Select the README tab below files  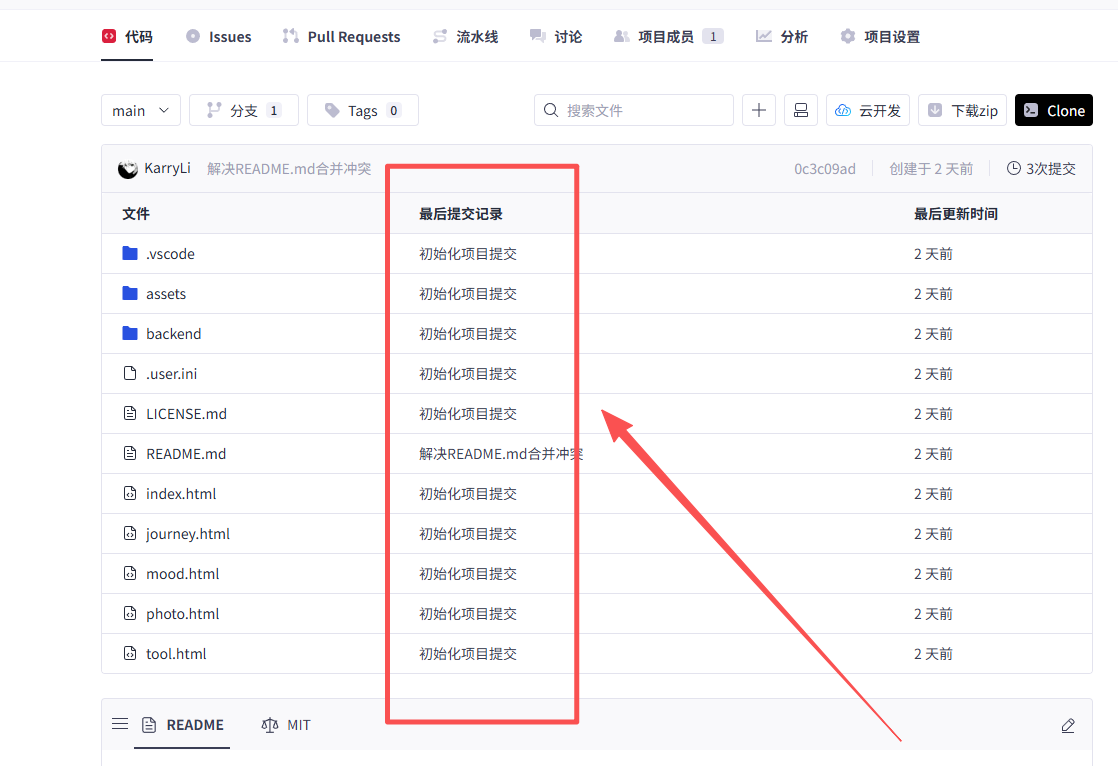(183, 725)
